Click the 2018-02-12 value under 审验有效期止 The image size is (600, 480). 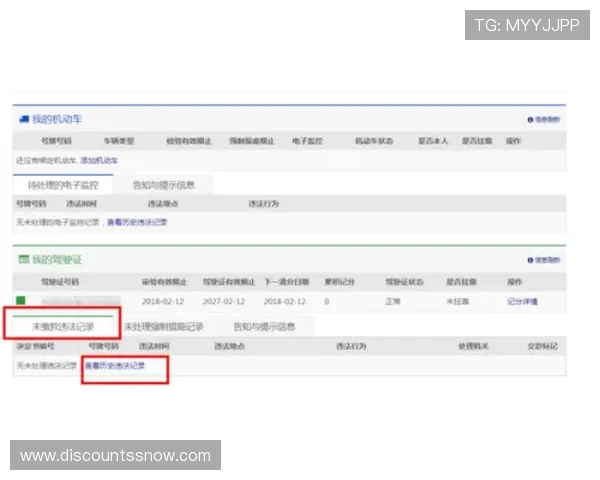coord(163,301)
